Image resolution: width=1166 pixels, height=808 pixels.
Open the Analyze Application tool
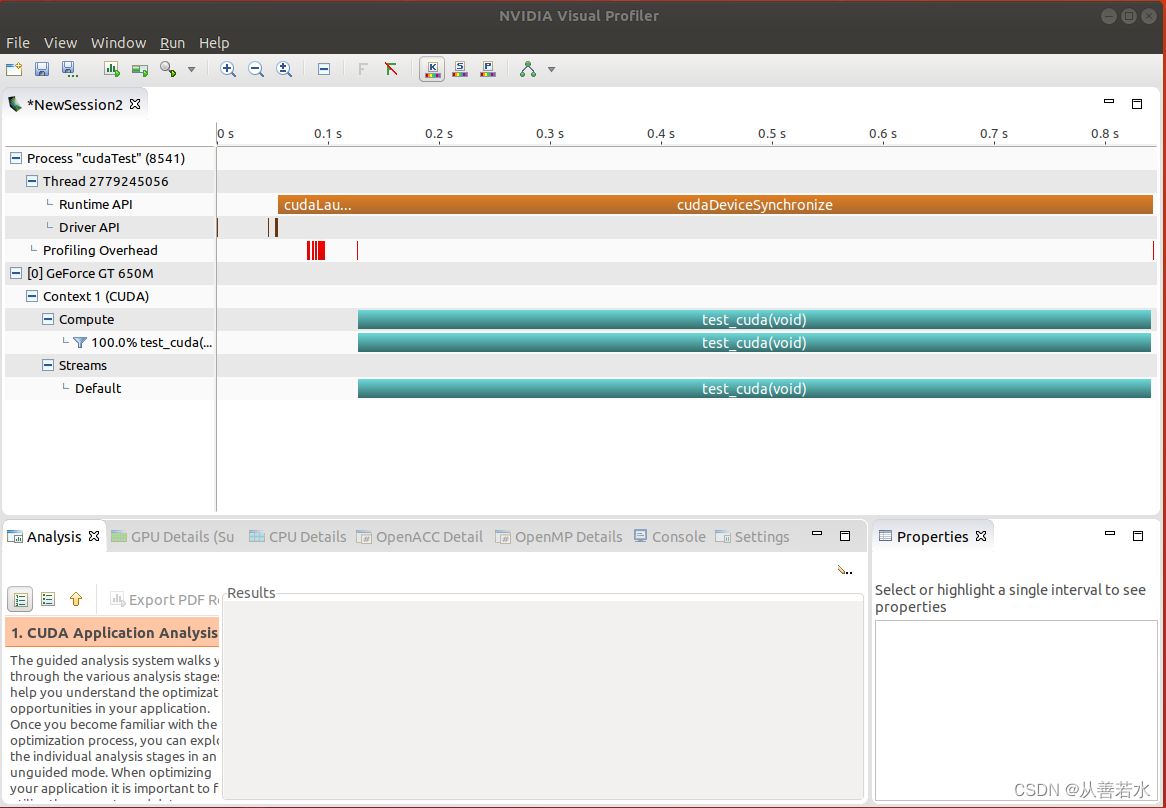[x=111, y=69]
